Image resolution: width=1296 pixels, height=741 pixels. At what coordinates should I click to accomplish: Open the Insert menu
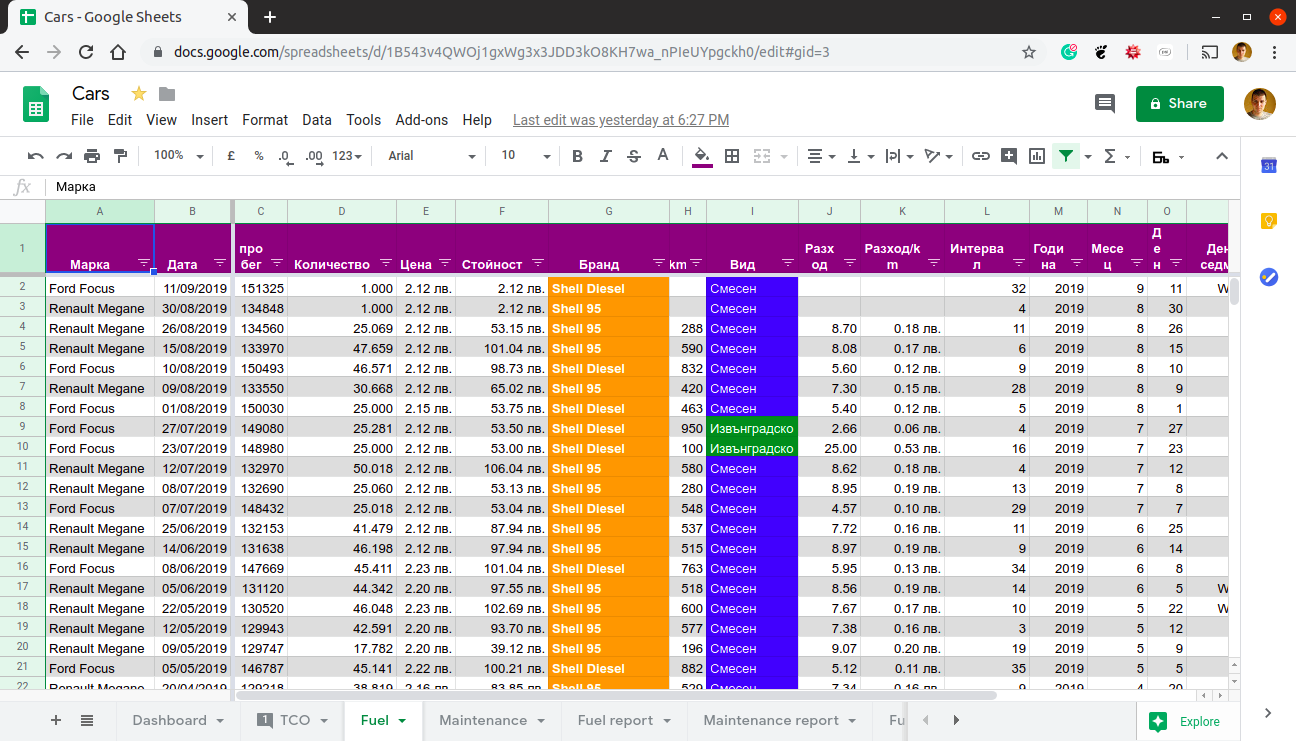coord(210,120)
